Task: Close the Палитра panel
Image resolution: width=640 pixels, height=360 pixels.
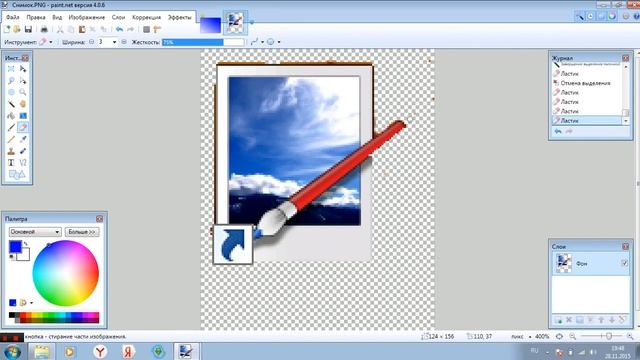Action: click(99, 219)
